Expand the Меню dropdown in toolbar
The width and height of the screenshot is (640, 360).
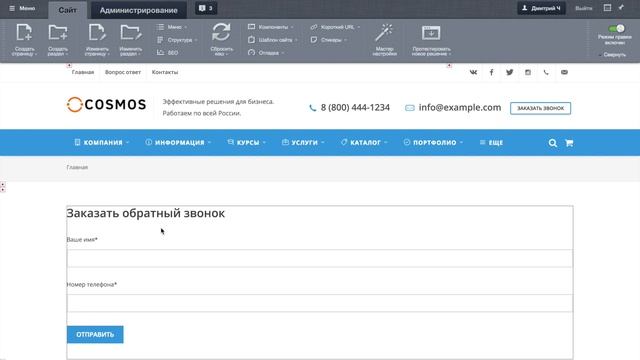tap(172, 27)
